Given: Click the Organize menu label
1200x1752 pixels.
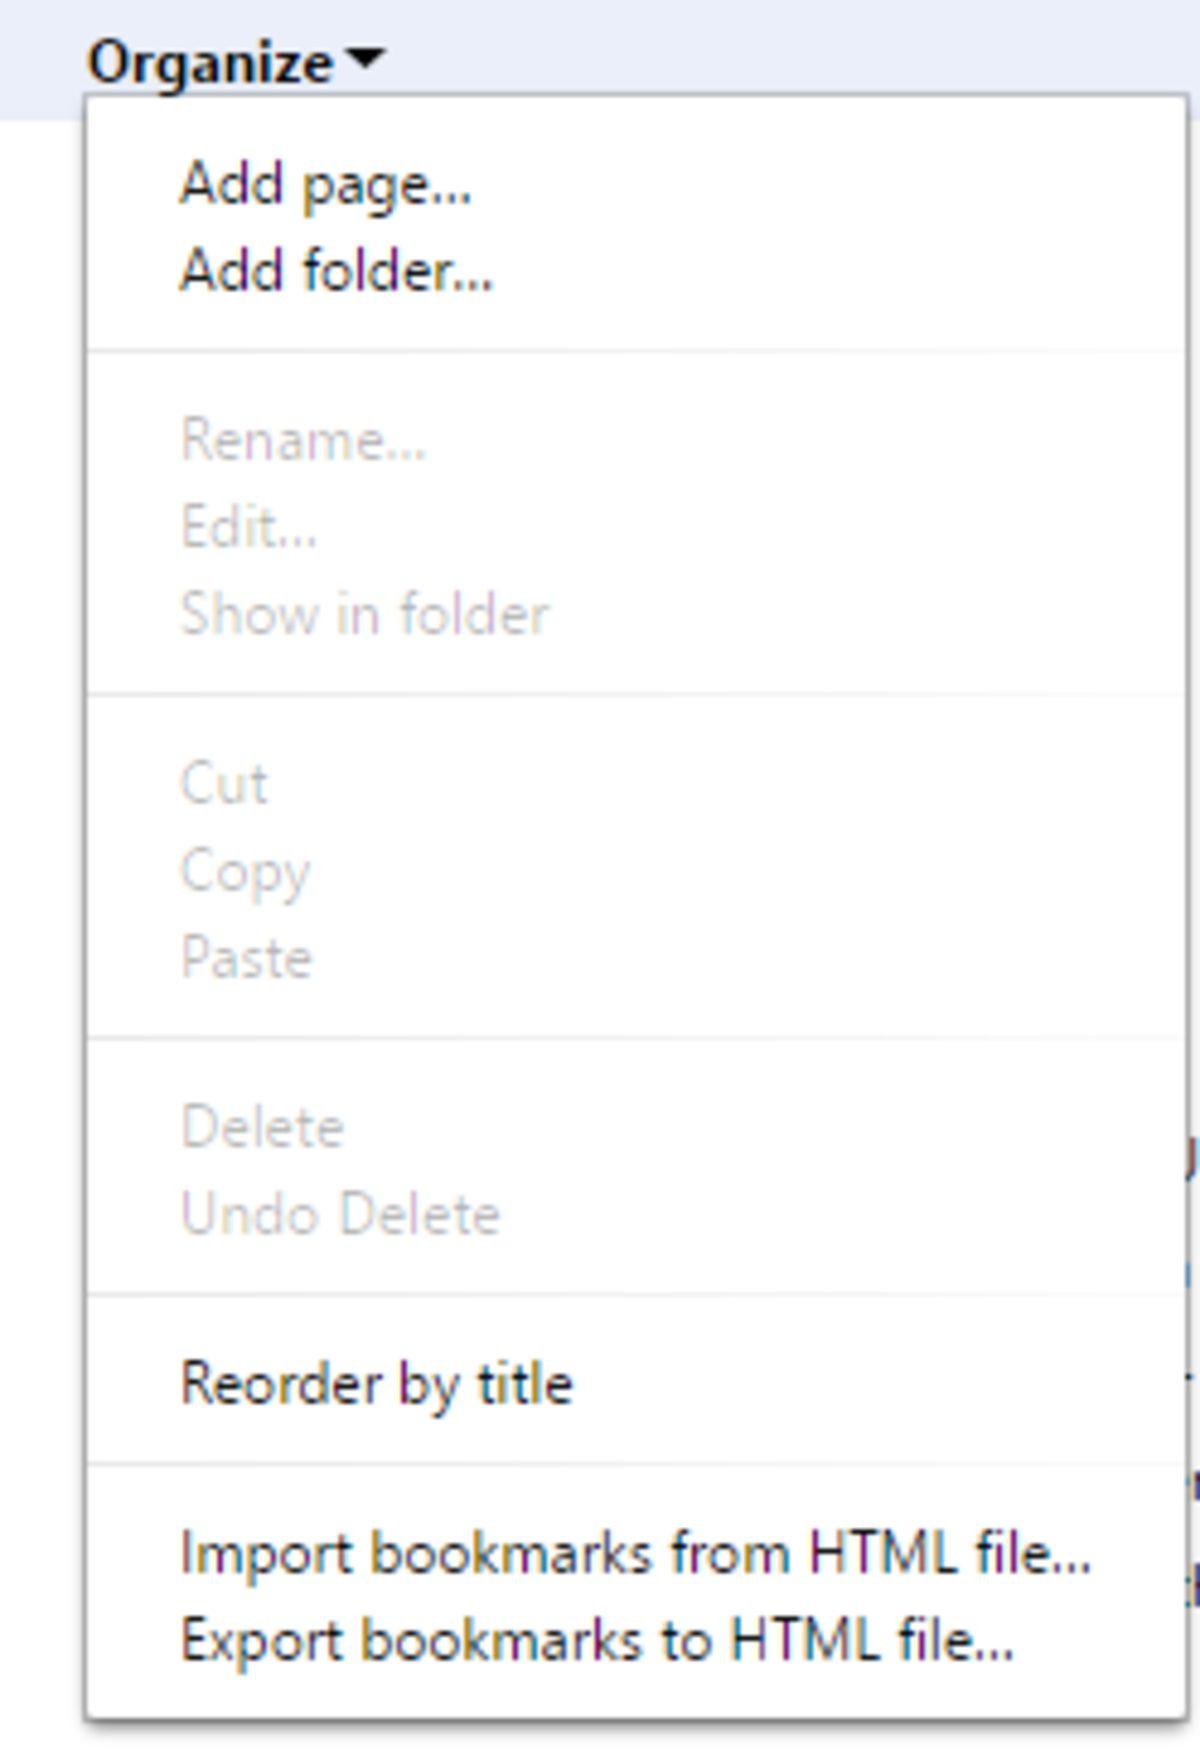Looking at the screenshot, I should coord(210,62).
